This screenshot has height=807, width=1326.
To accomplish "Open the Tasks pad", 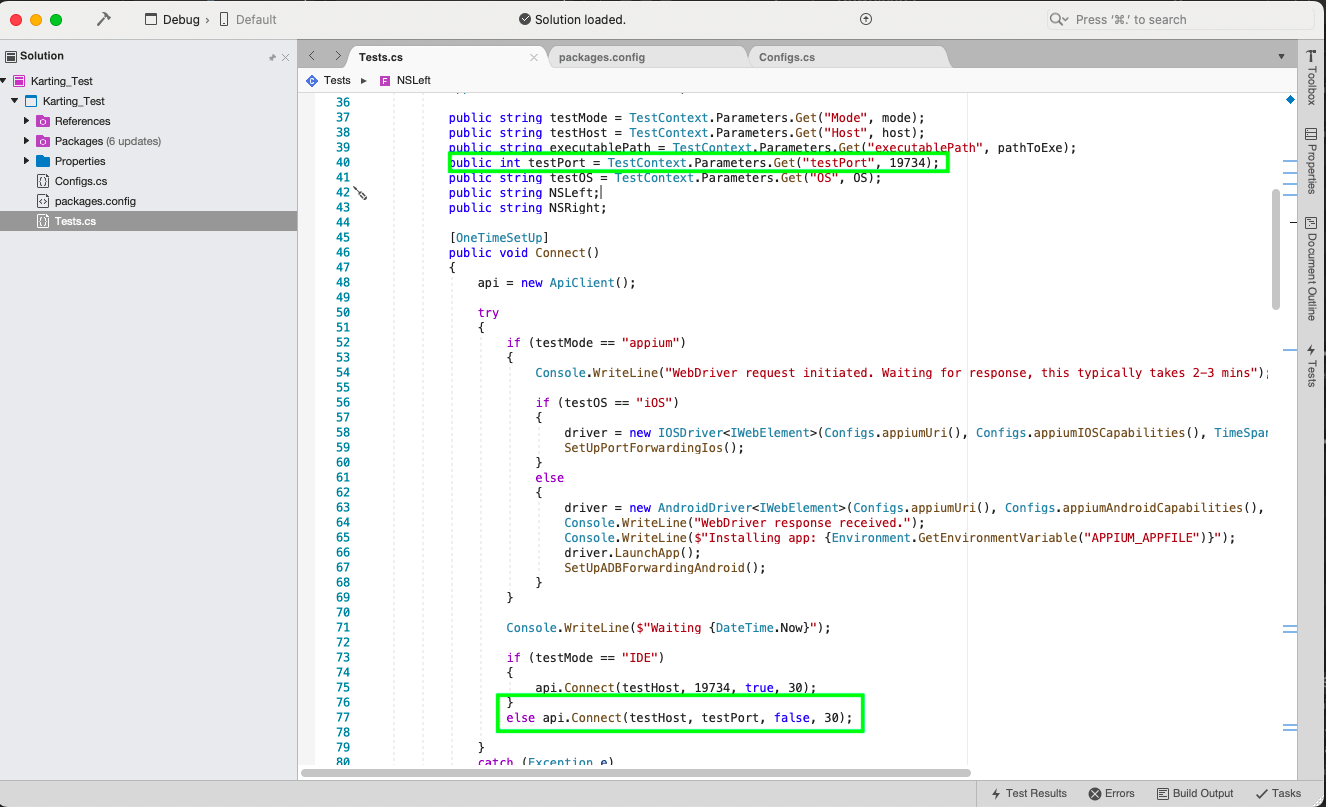I will (x=1279, y=793).
